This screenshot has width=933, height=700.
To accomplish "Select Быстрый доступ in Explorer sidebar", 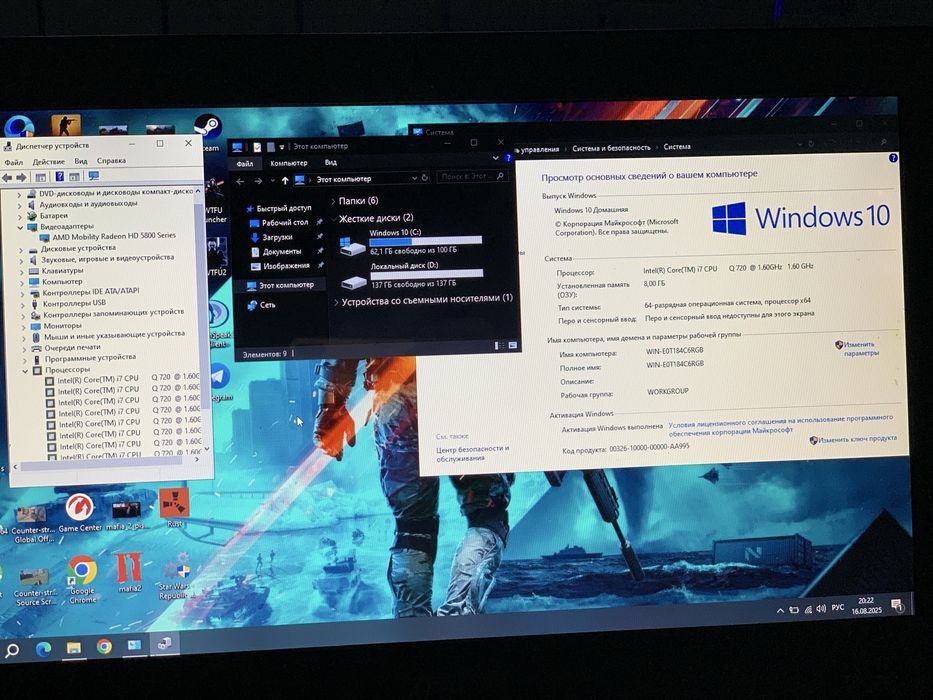I will pos(279,208).
